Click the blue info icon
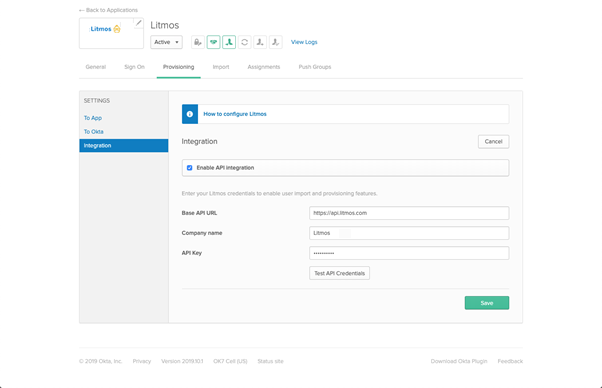The height and width of the screenshot is (388, 602). pos(190,114)
